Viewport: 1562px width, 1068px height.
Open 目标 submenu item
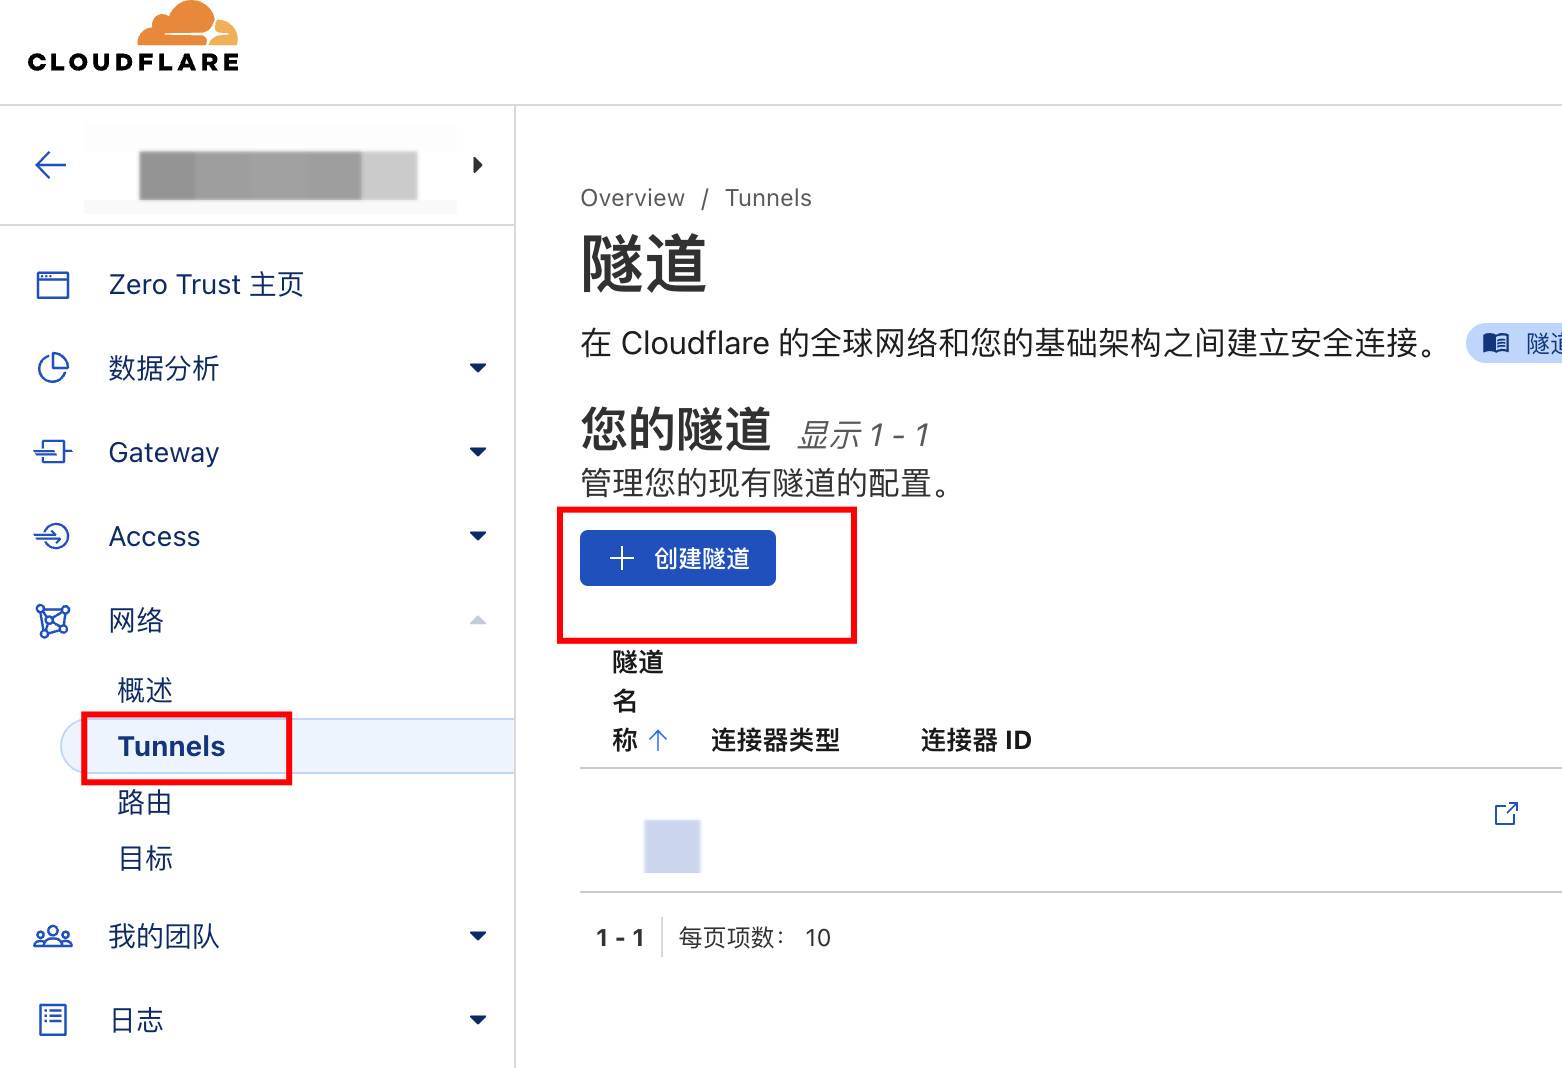[145, 858]
